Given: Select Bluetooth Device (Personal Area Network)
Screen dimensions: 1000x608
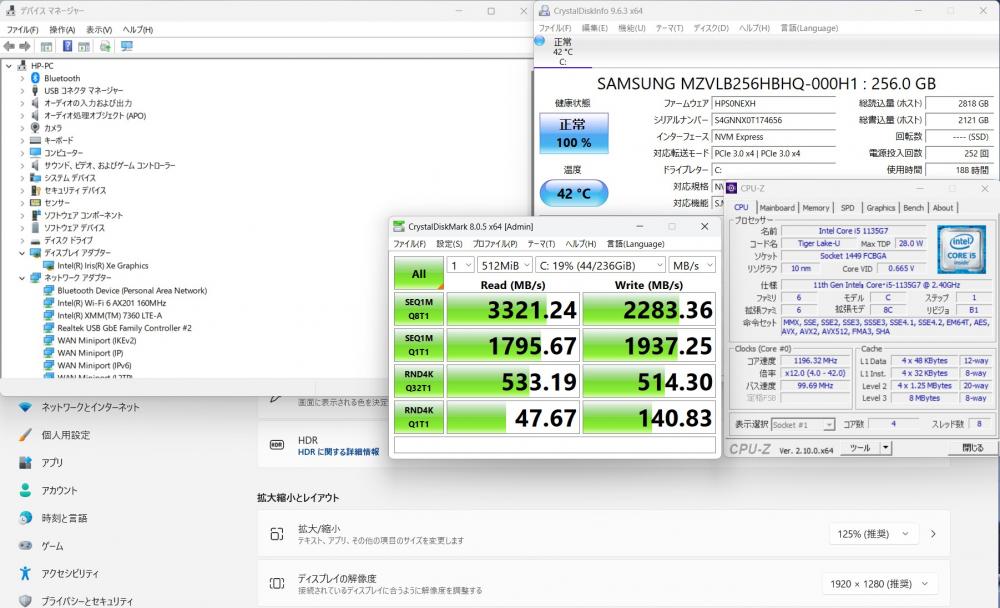Looking at the screenshot, I should click(x=131, y=290).
